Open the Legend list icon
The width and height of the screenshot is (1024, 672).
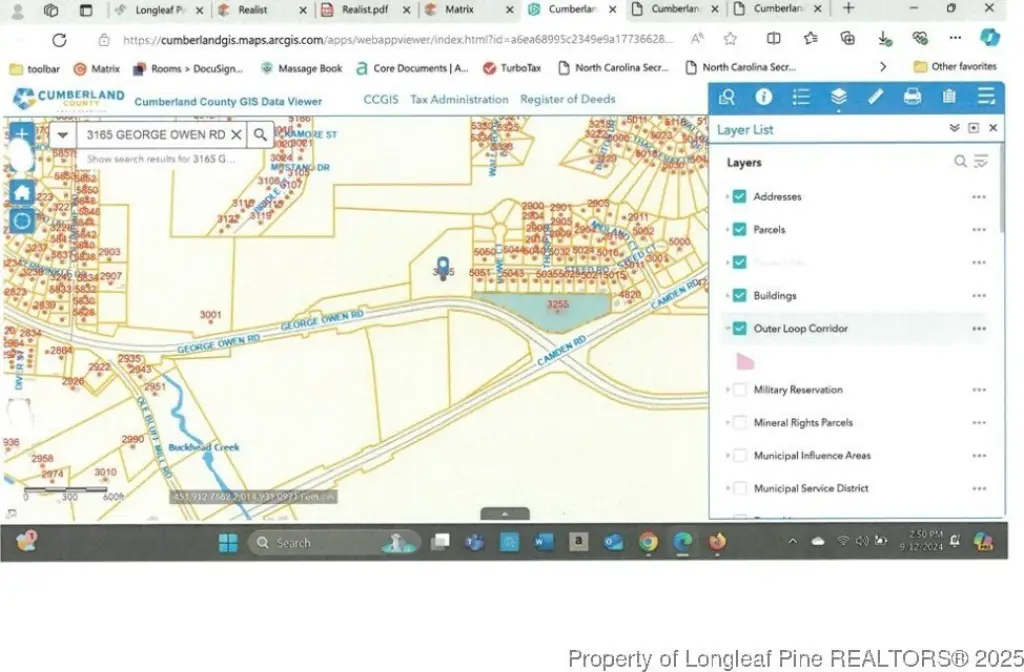[x=801, y=97]
